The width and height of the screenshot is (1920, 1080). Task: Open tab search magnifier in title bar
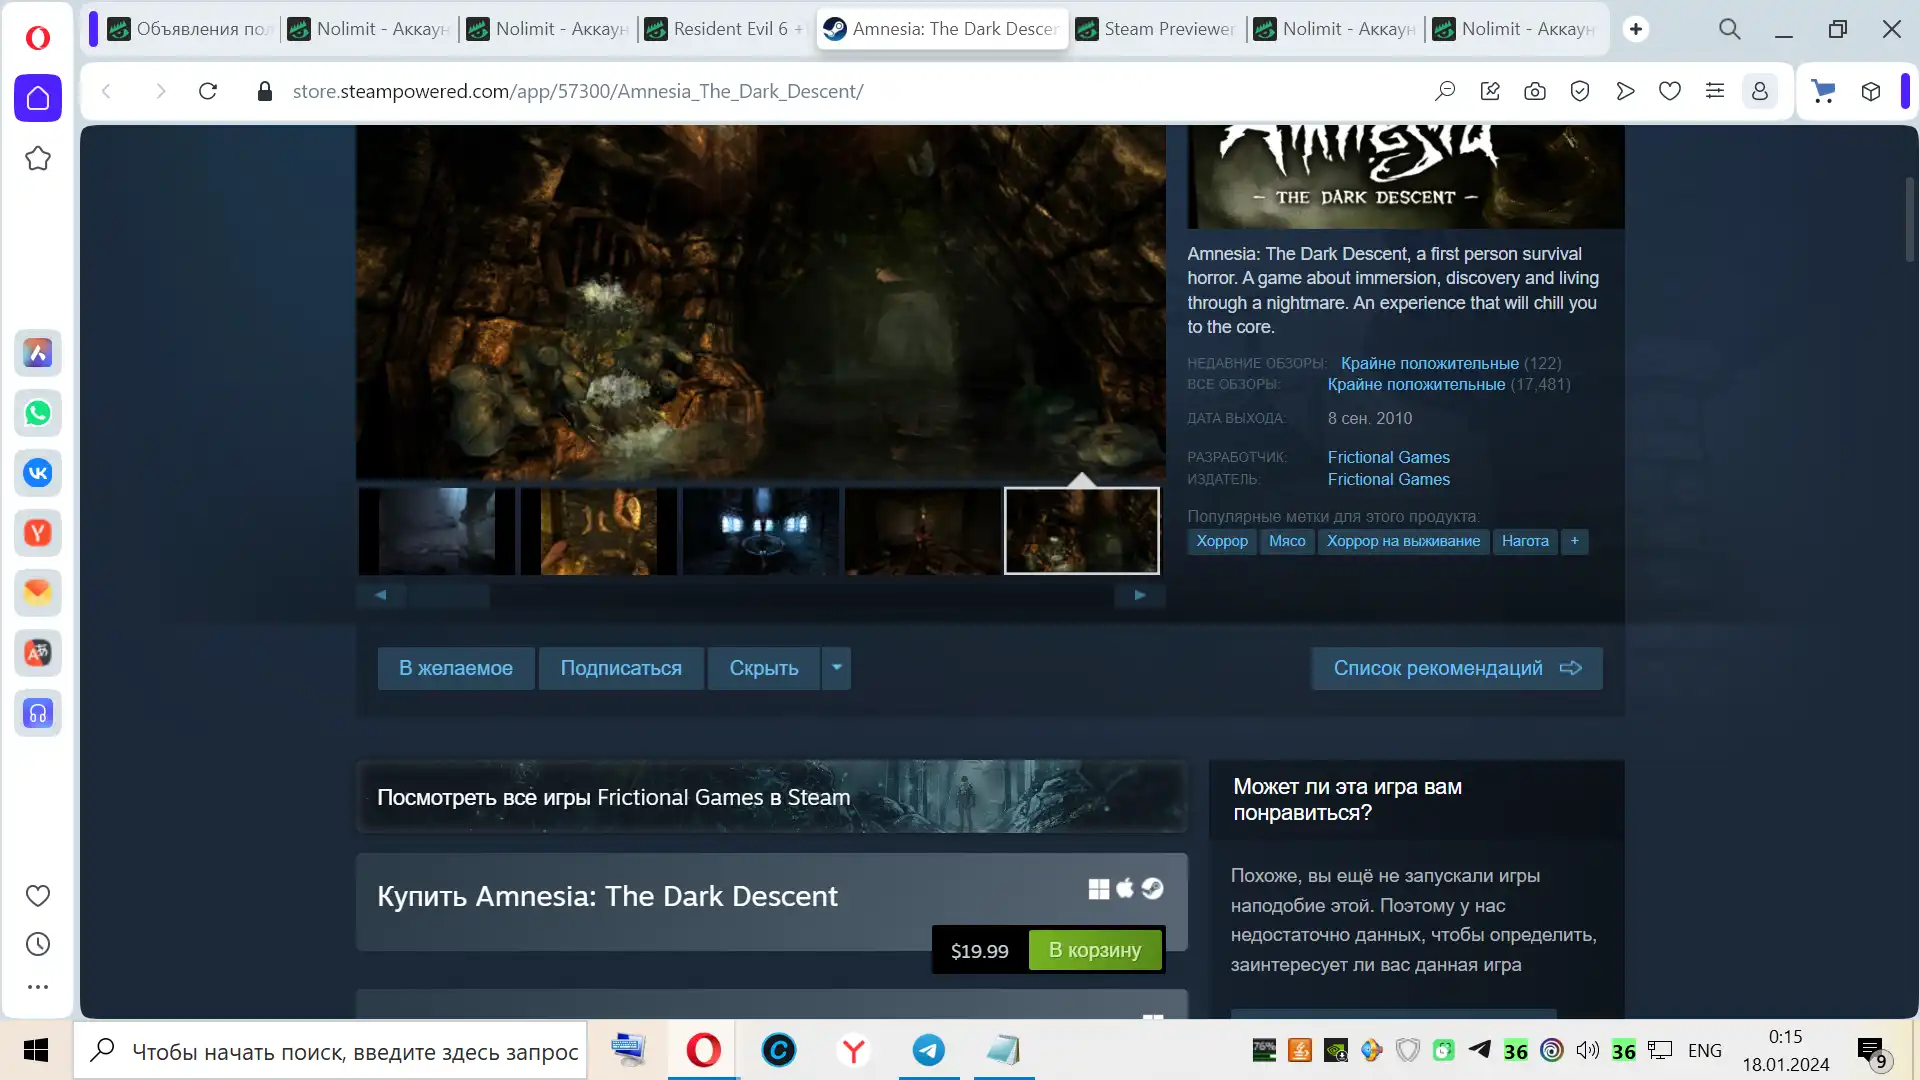[1730, 29]
